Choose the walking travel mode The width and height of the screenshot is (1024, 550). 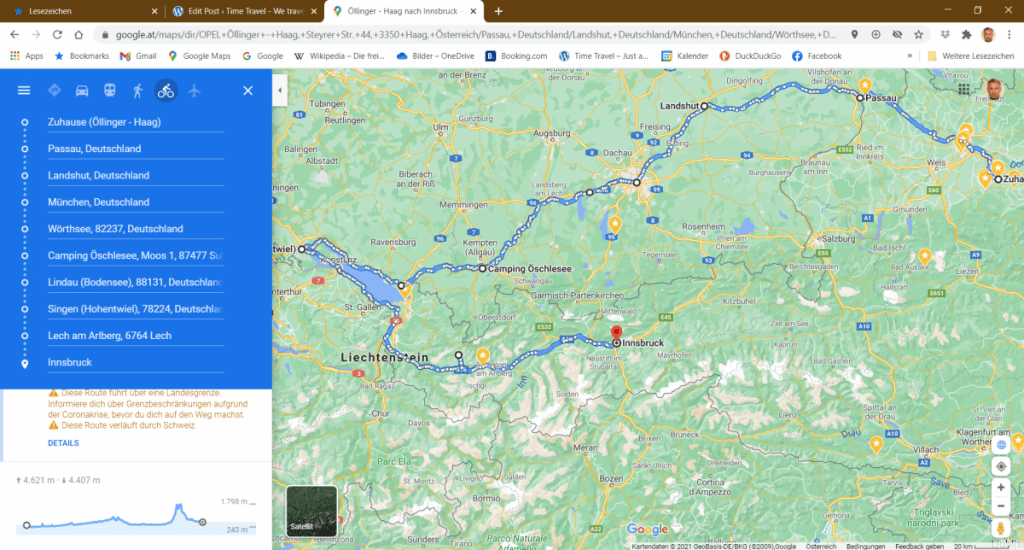tap(137, 91)
